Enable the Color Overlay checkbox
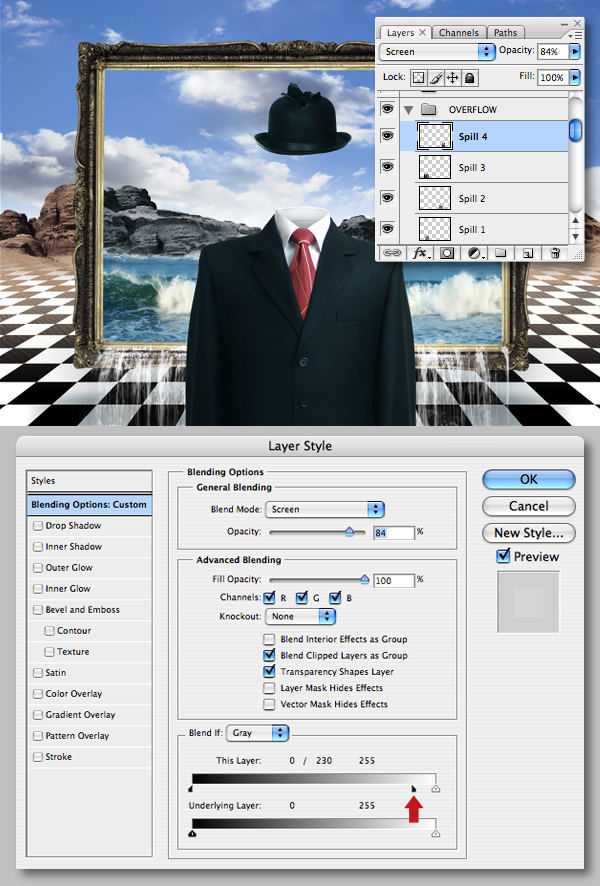Image resolution: width=600 pixels, height=886 pixels. coord(38,693)
